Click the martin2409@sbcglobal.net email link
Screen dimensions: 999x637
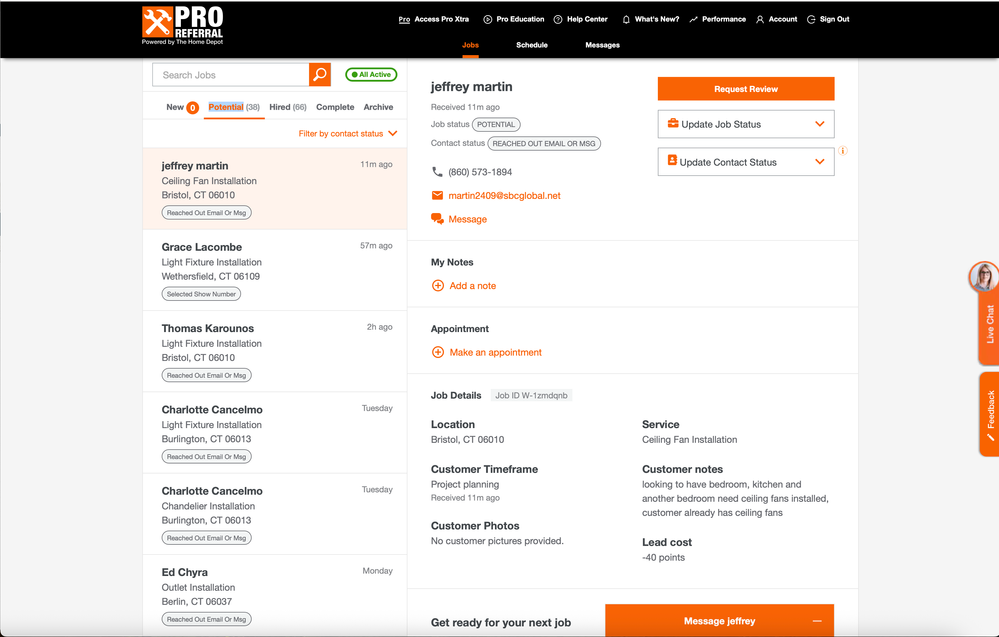click(x=504, y=196)
